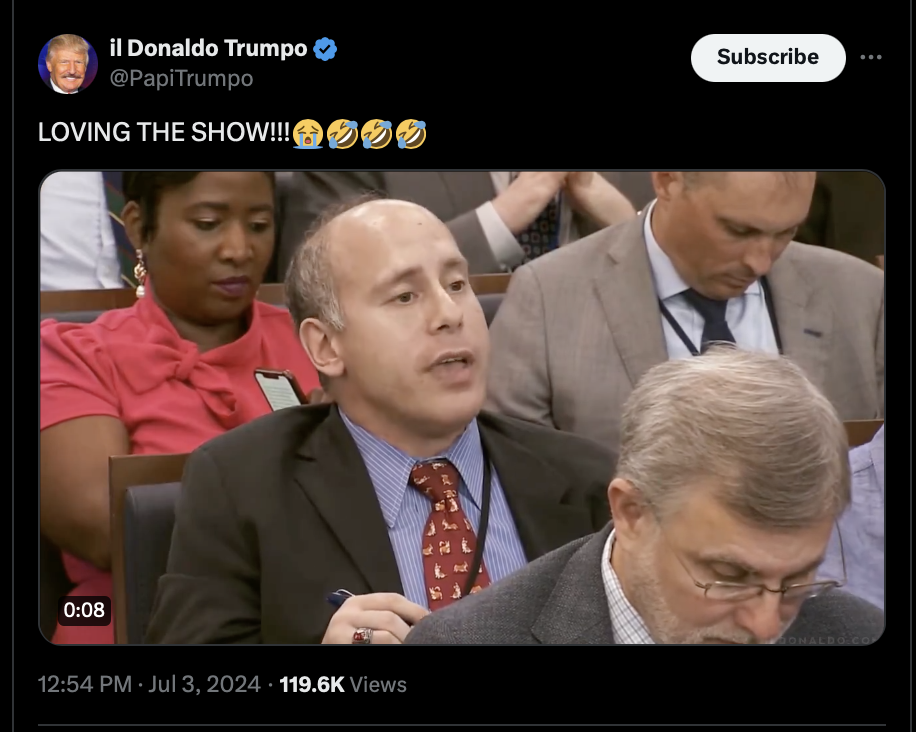This screenshot has height=732, width=916.
Task: Click the watermark in the video corner
Action: [832, 640]
